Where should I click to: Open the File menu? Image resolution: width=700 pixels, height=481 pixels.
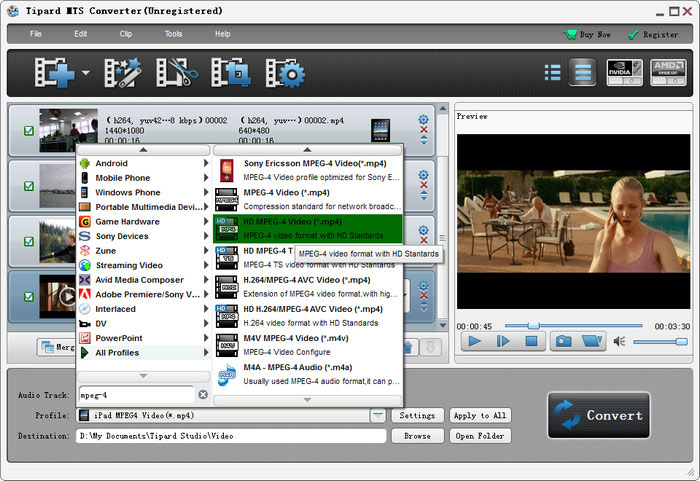[x=36, y=34]
